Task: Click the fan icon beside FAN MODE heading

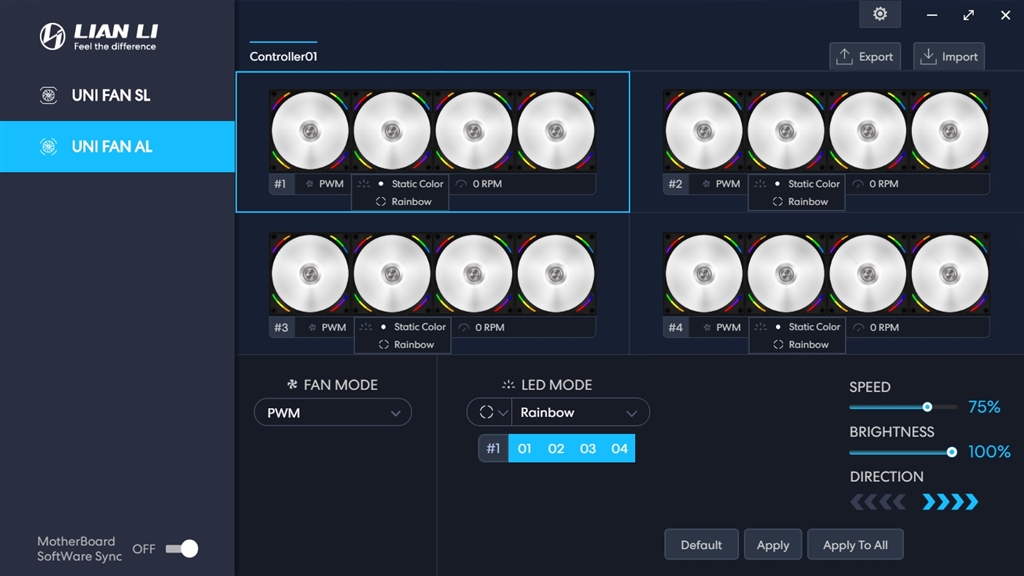Action: [292, 385]
